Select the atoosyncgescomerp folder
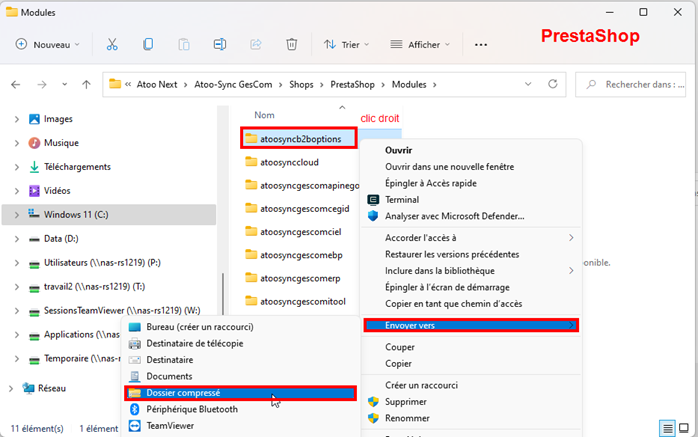This screenshot has width=698, height=437. tap(300, 279)
